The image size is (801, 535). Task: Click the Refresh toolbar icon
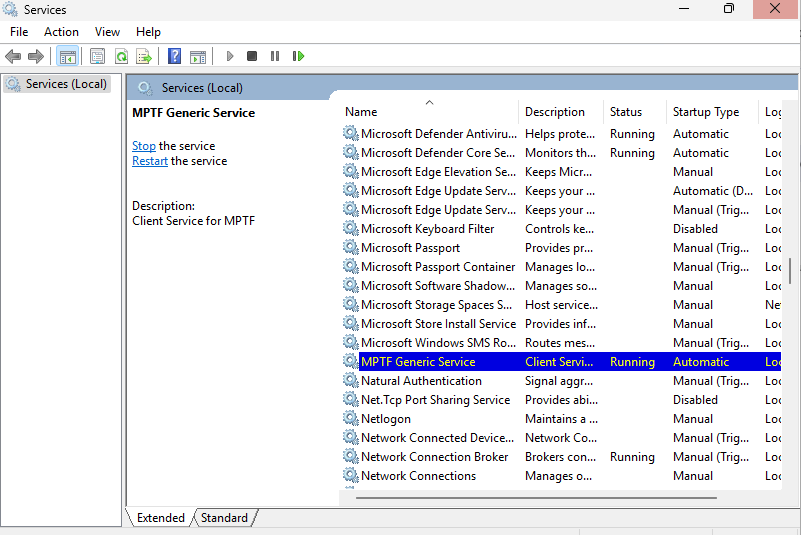click(x=121, y=56)
